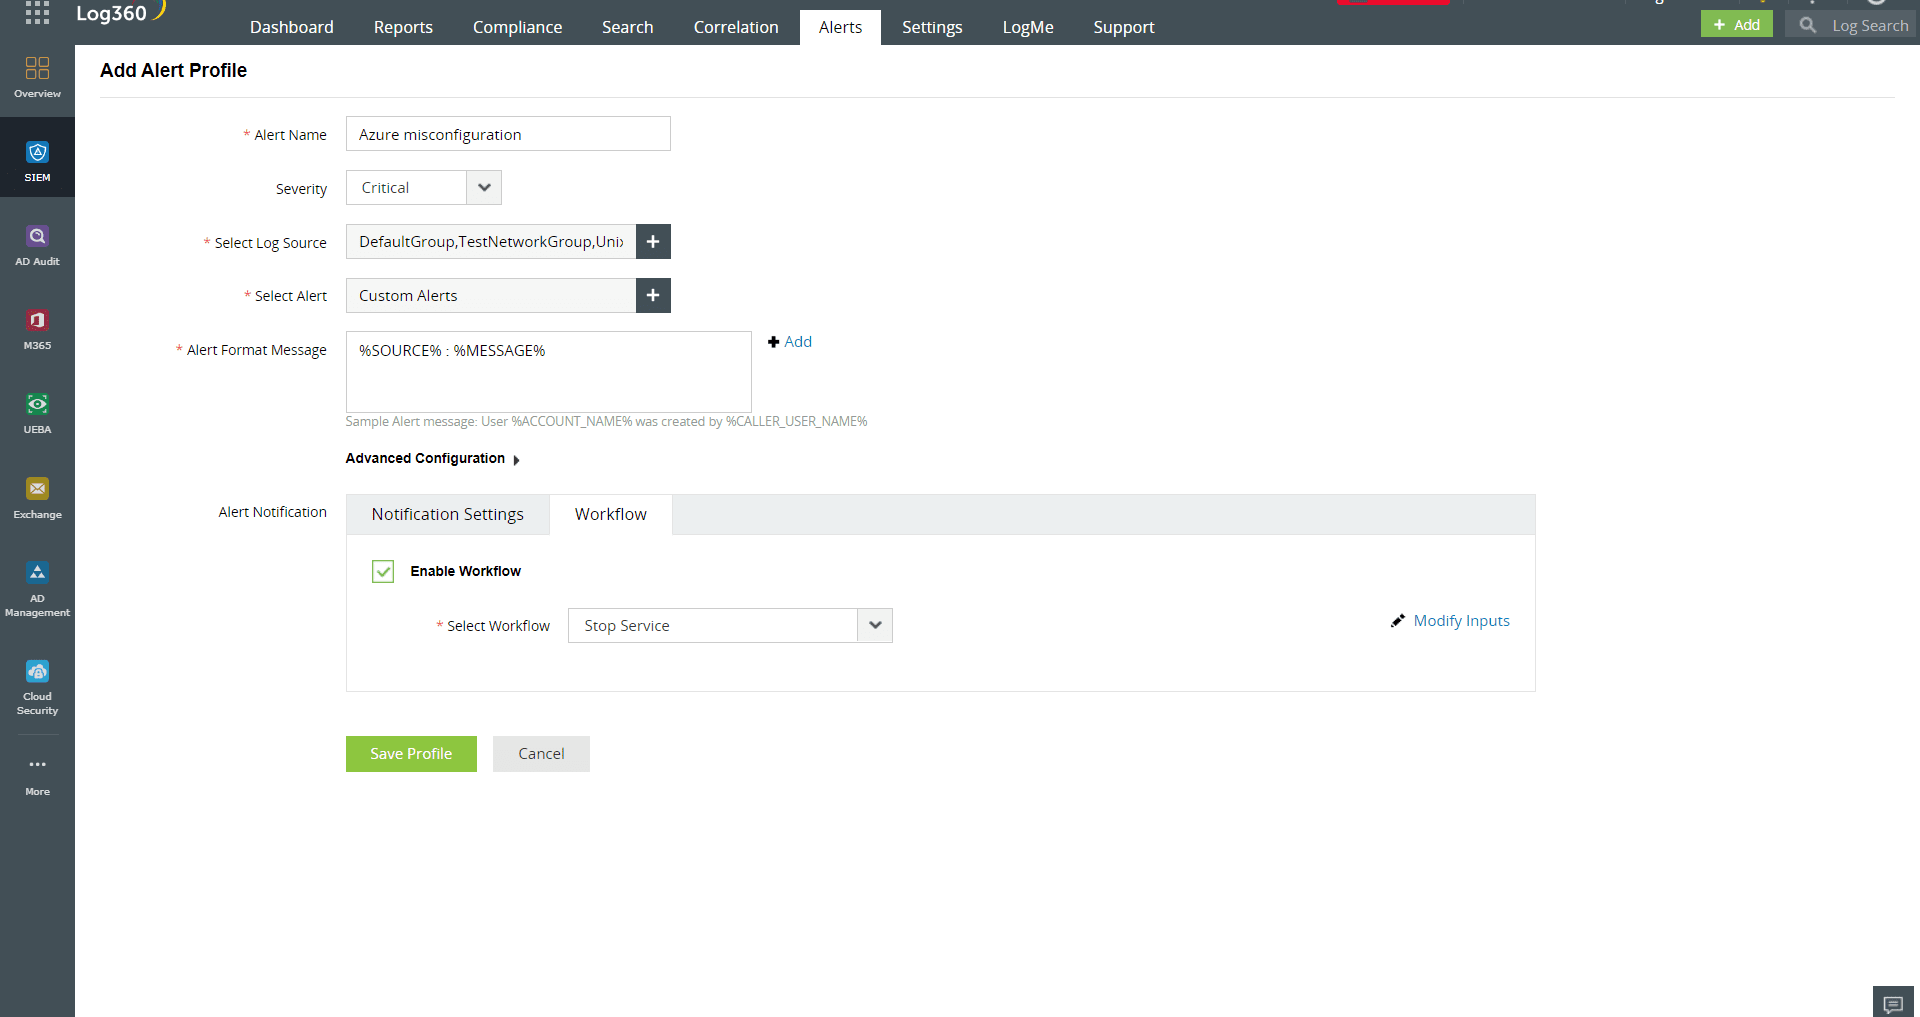1920x1017 pixels.
Task: Open the Reports menu
Action: pyautogui.click(x=403, y=27)
